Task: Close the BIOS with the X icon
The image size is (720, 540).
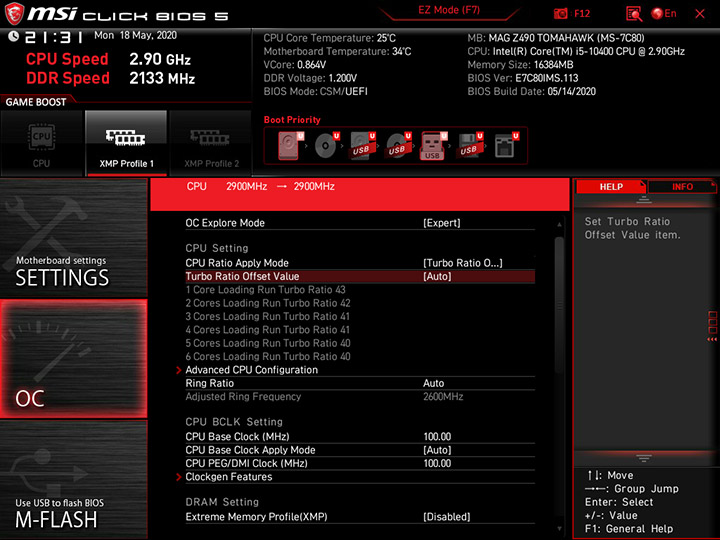Action: (x=700, y=14)
